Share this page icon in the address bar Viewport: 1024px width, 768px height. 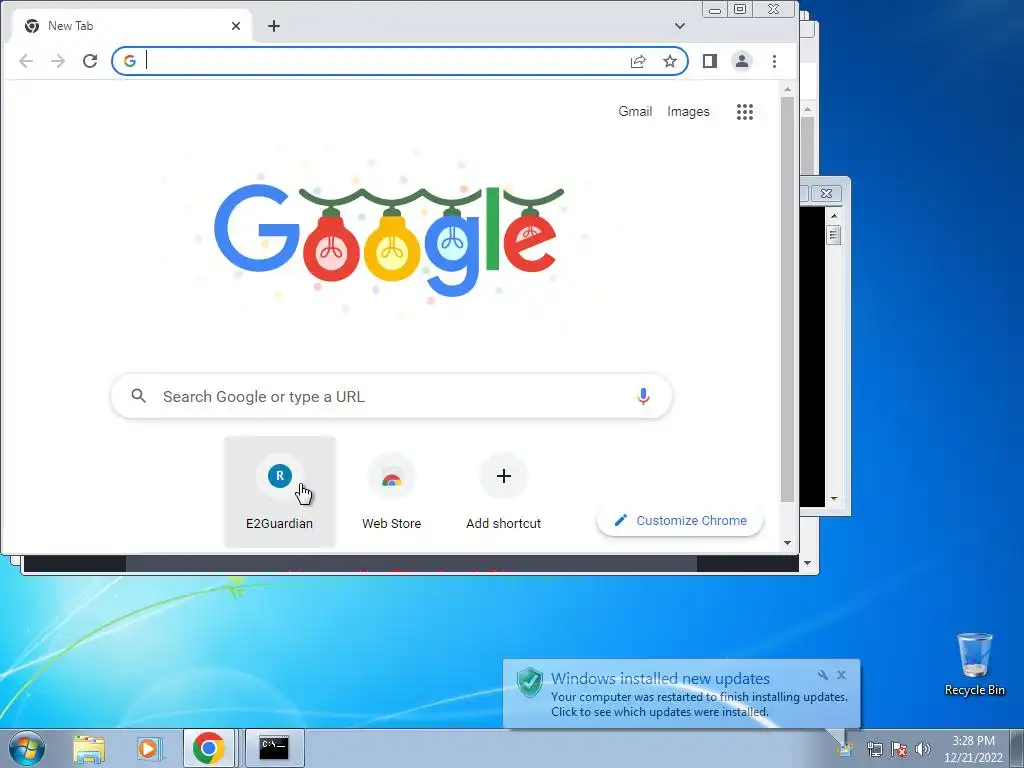click(638, 61)
